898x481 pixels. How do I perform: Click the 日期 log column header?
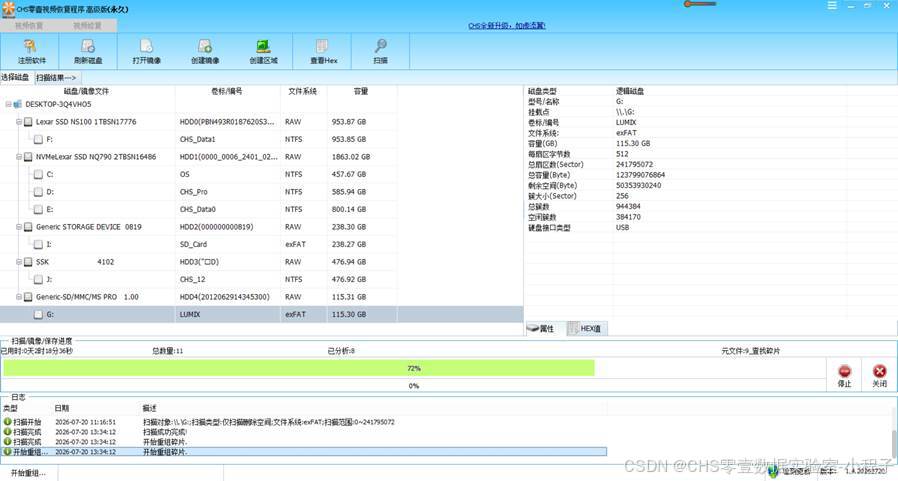pos(62,408)
